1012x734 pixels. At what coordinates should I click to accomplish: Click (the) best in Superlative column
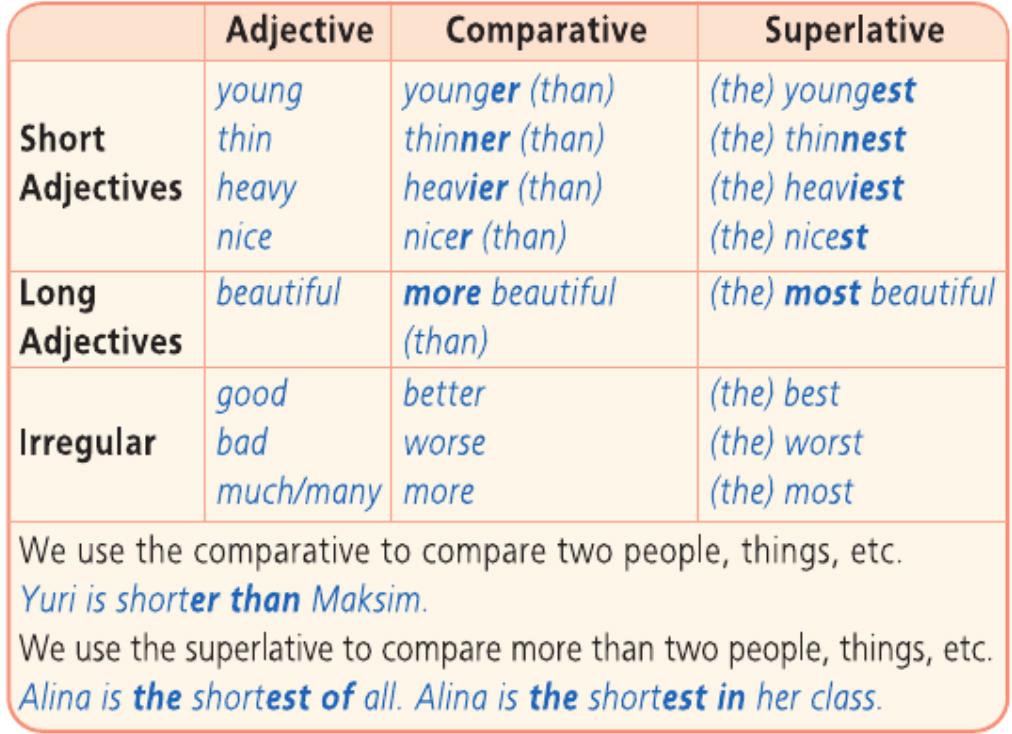(774, 394)
